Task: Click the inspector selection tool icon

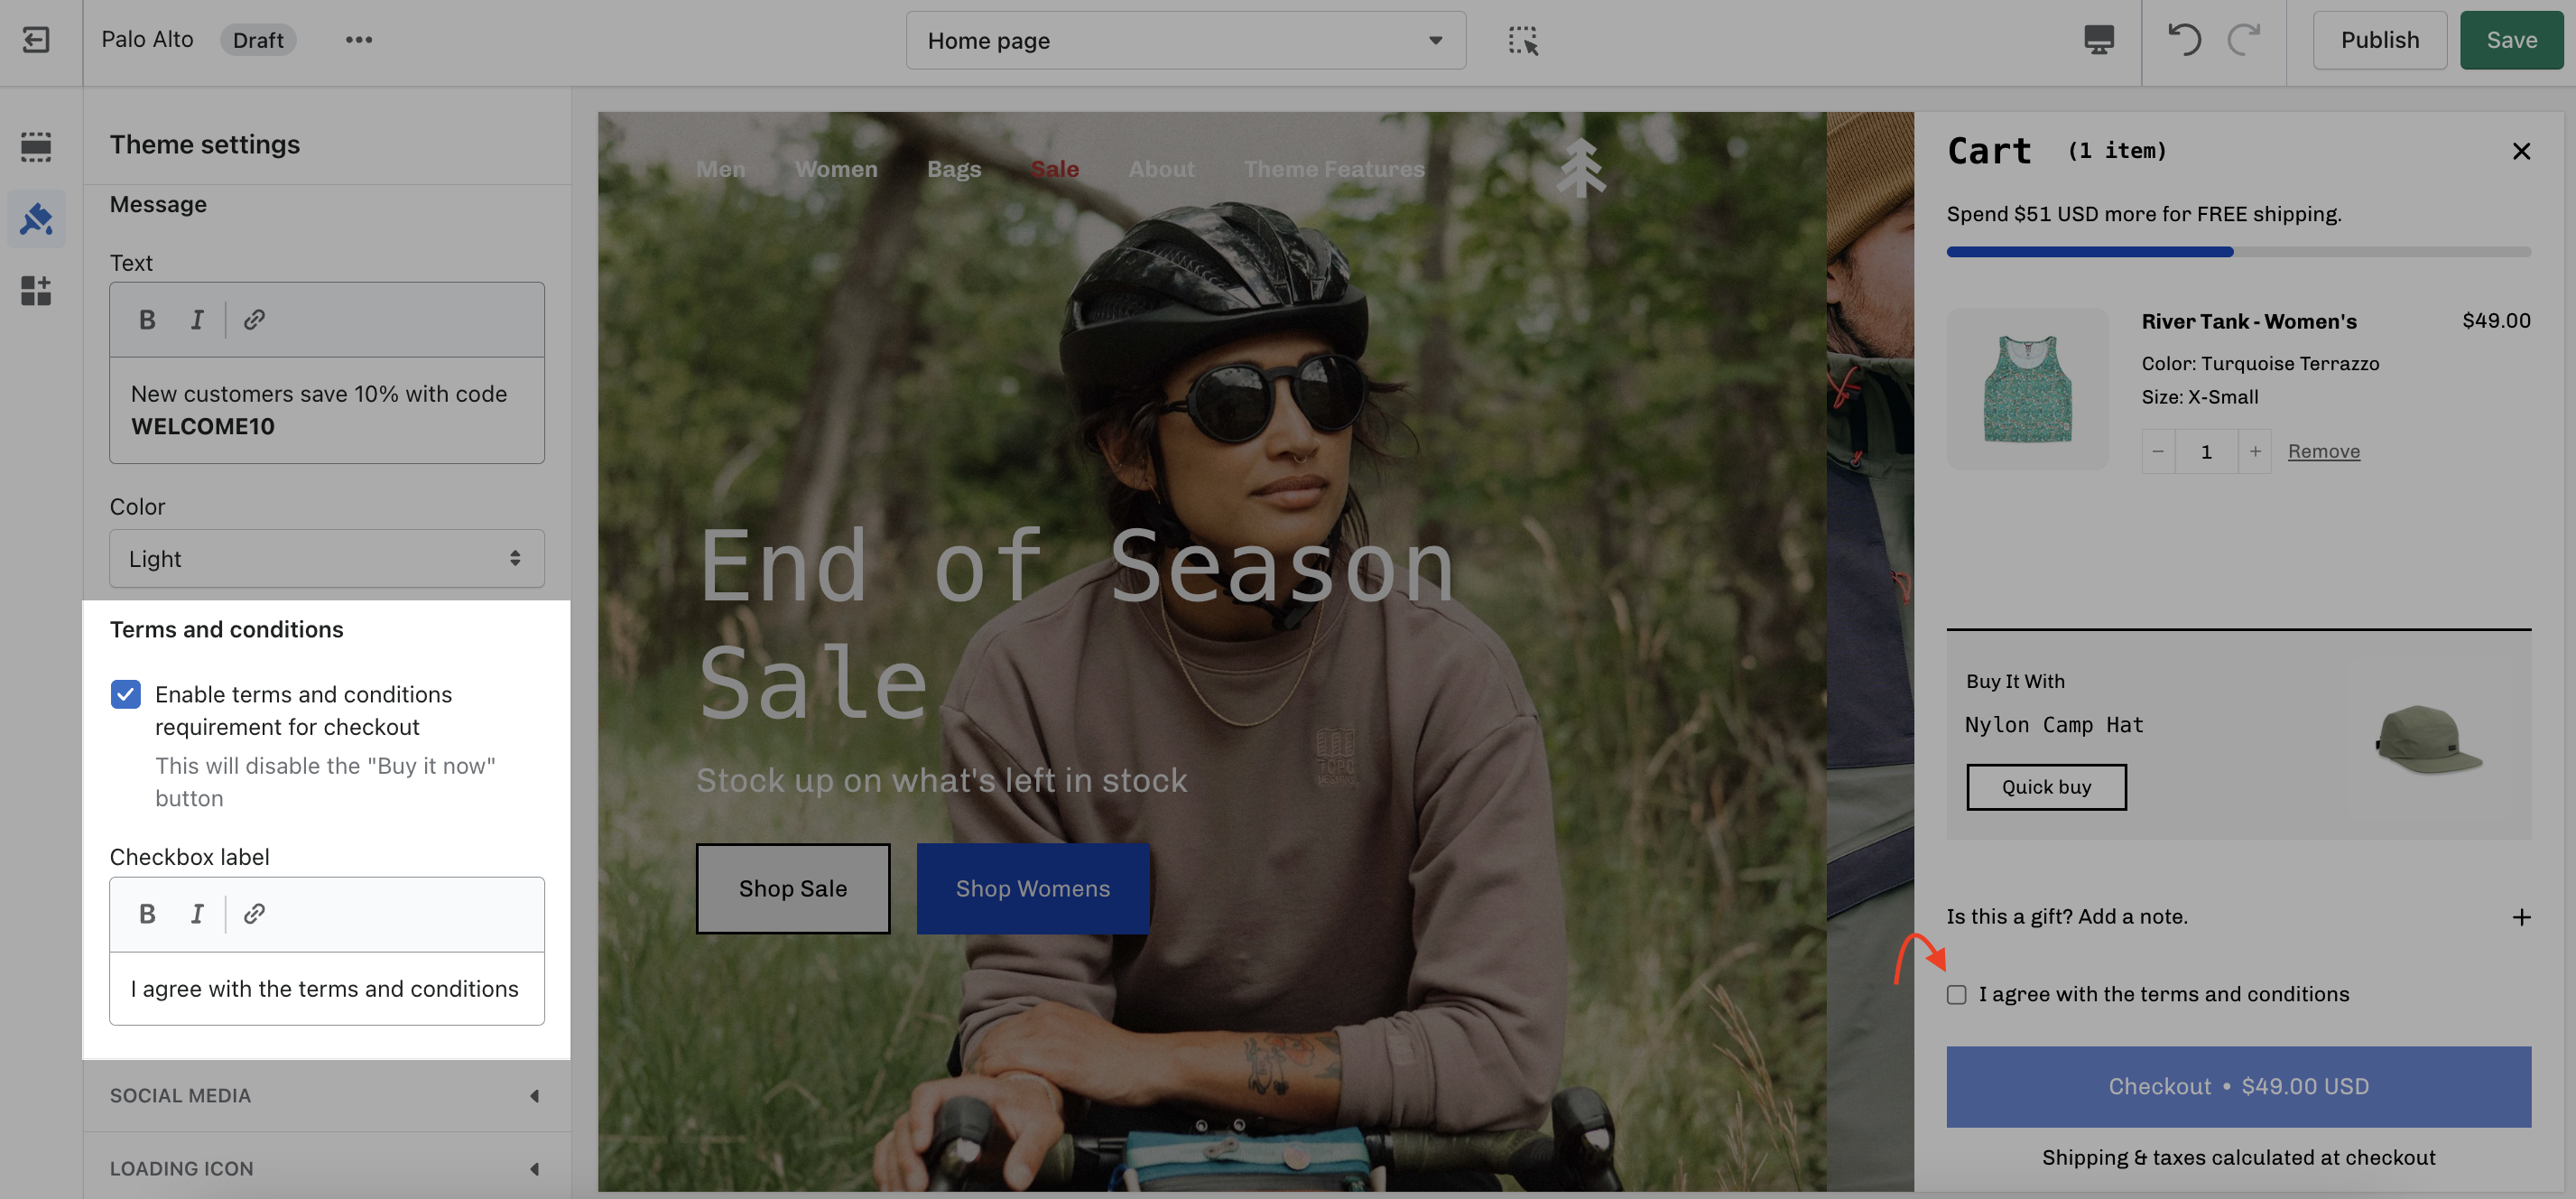Action: coord(1522,40)
